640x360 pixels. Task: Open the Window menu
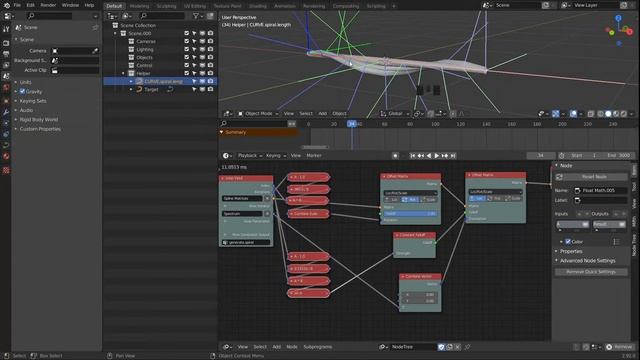click(70, 5)
